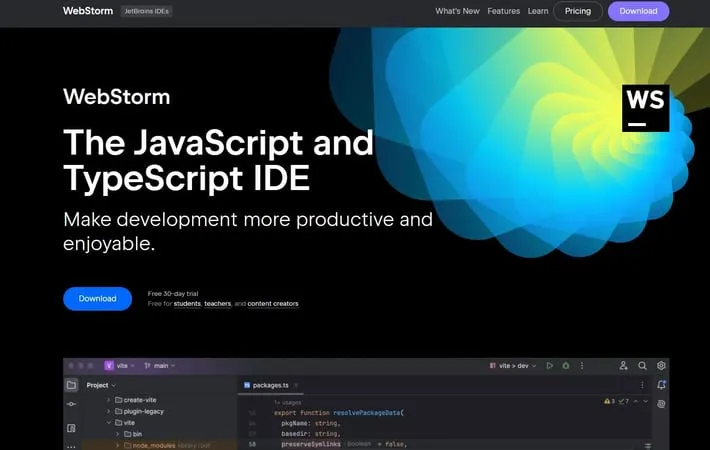Open What's New in the navigation

click(457, 11)
